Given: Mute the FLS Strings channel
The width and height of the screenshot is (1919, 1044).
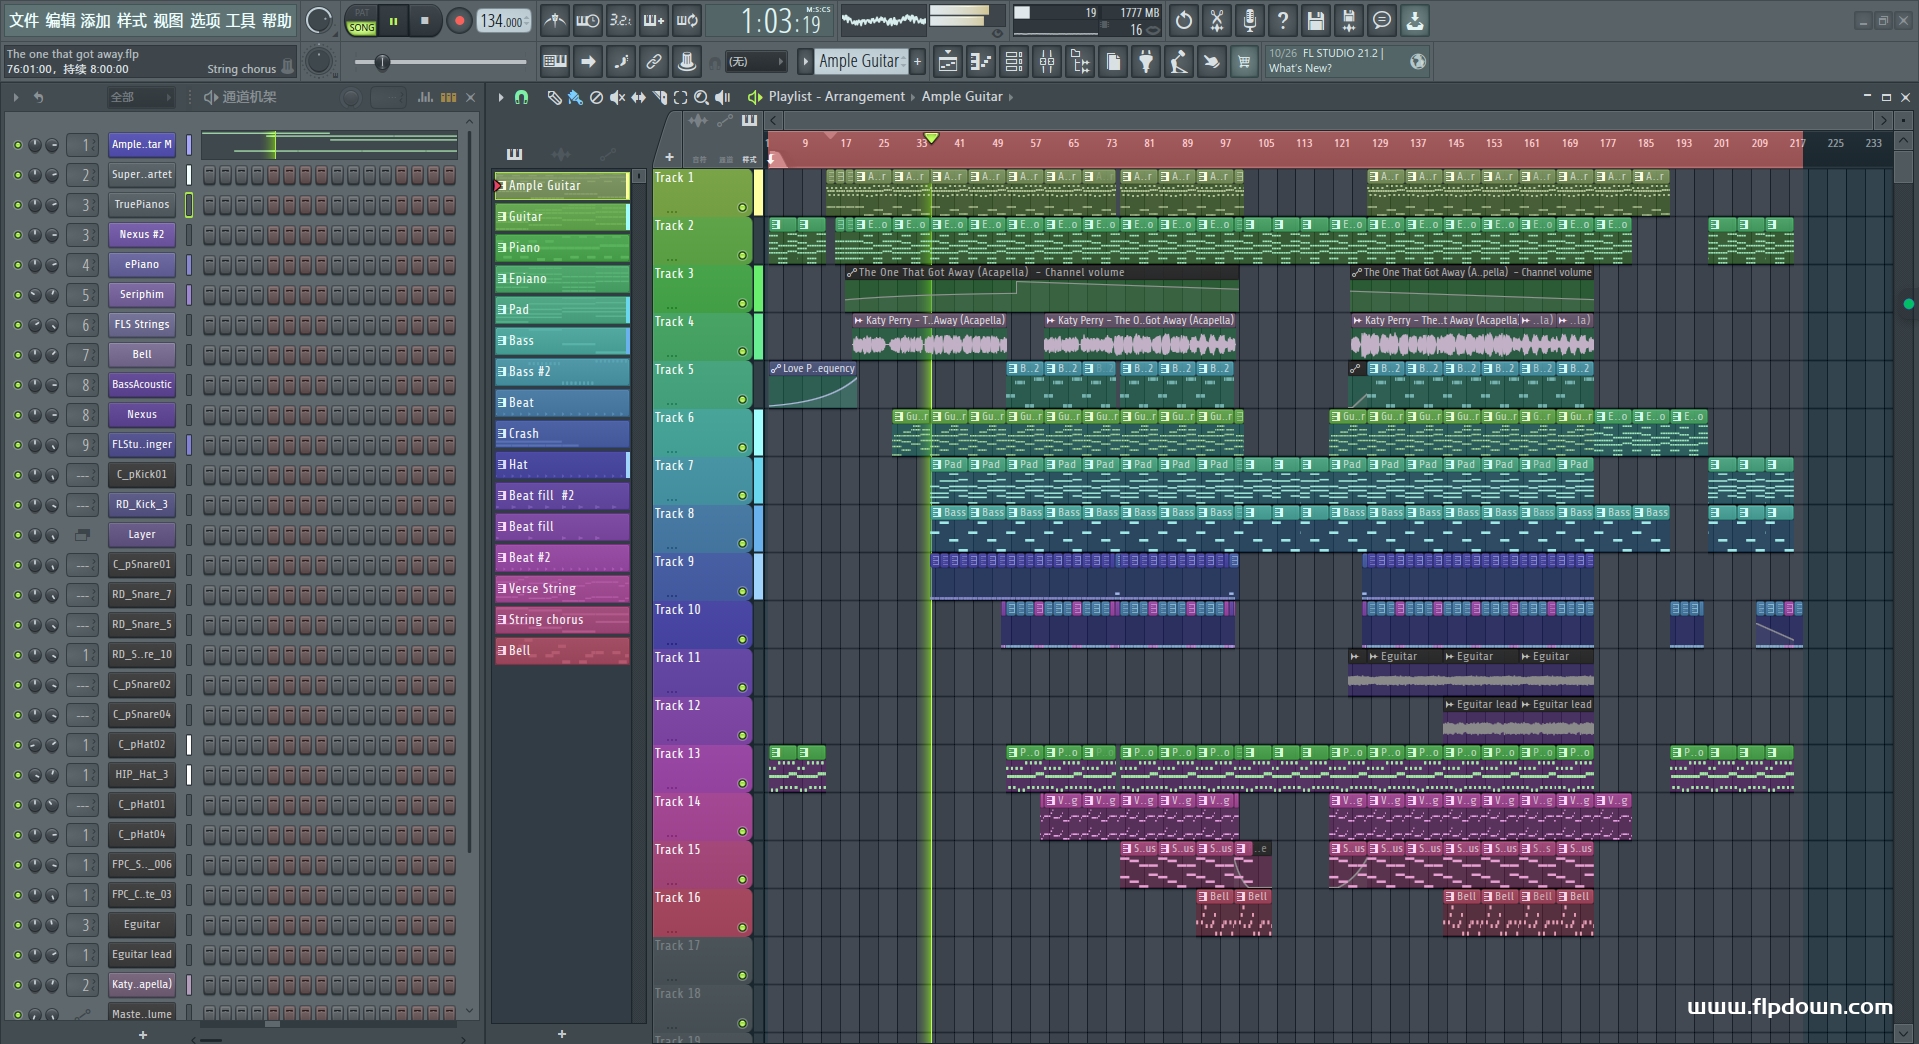Looking at the screenshot, I should tap(17, 325).
